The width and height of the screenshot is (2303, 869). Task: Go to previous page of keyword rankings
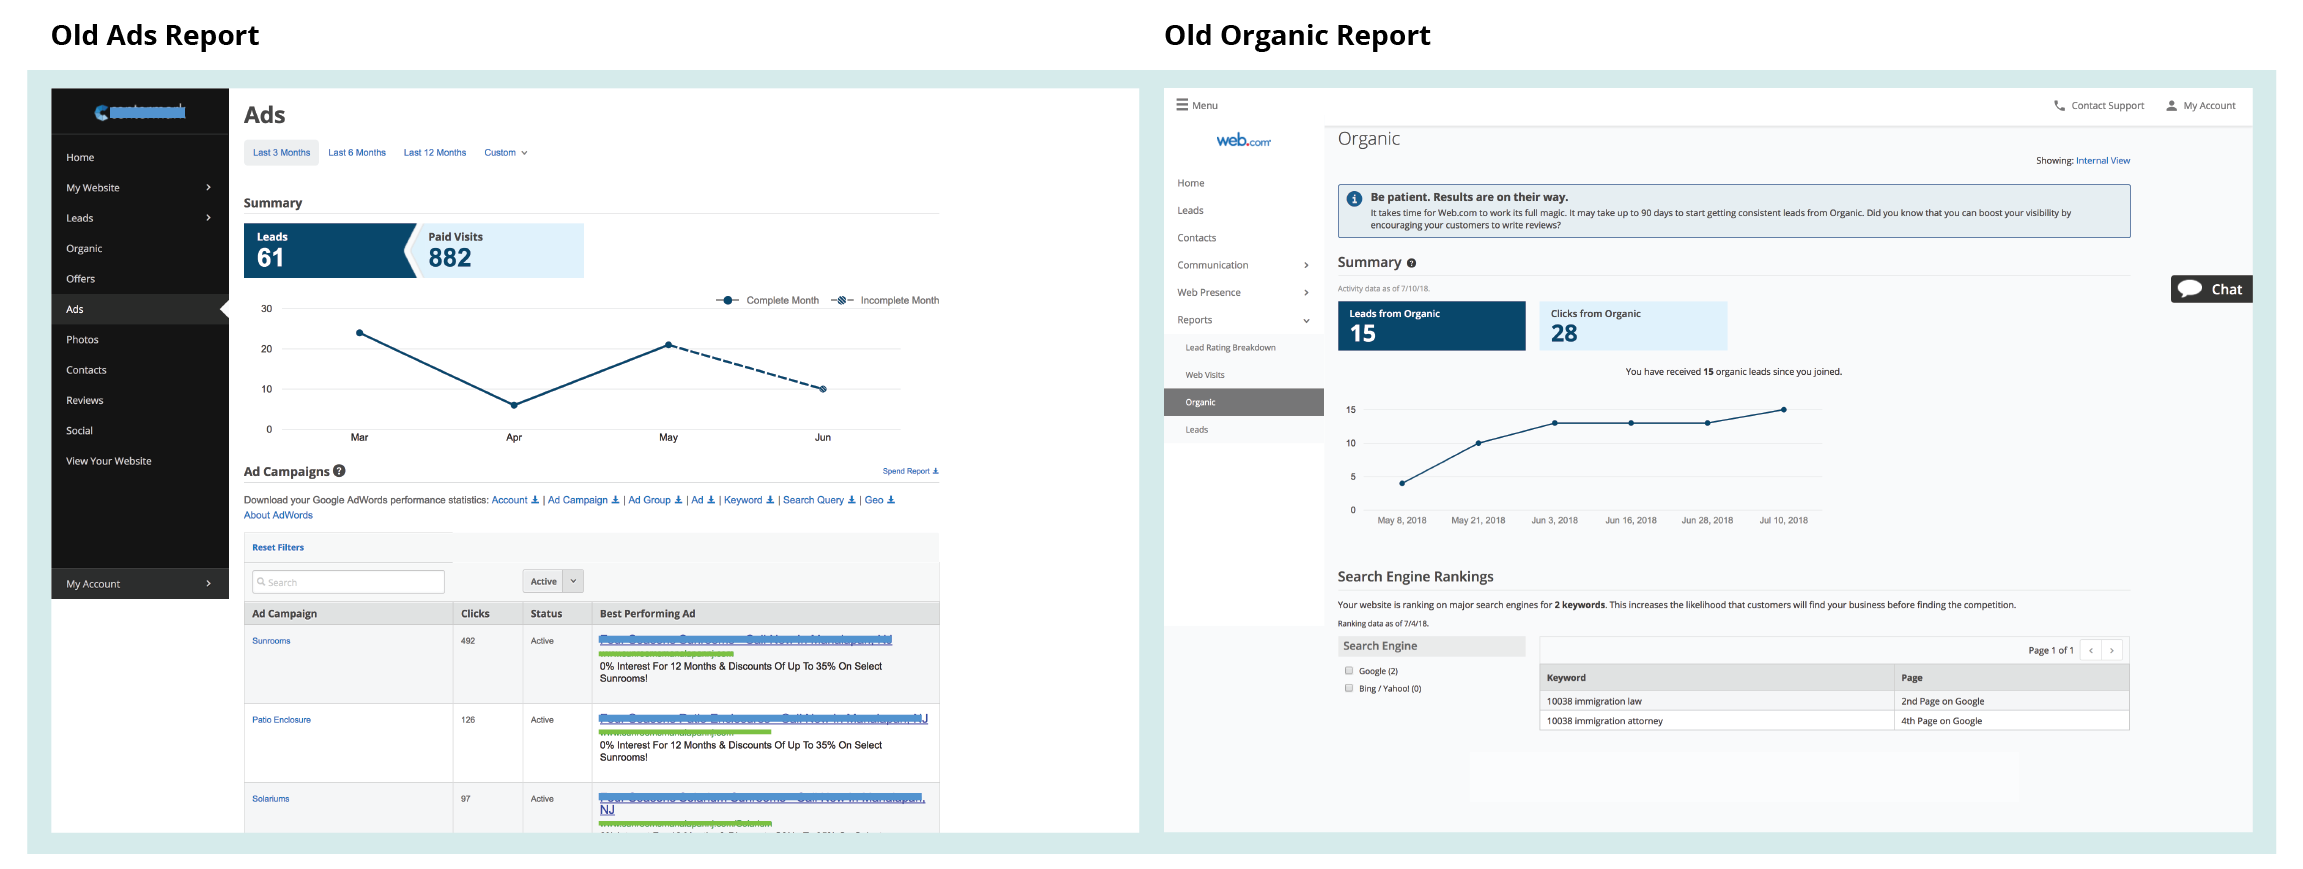2090,650
